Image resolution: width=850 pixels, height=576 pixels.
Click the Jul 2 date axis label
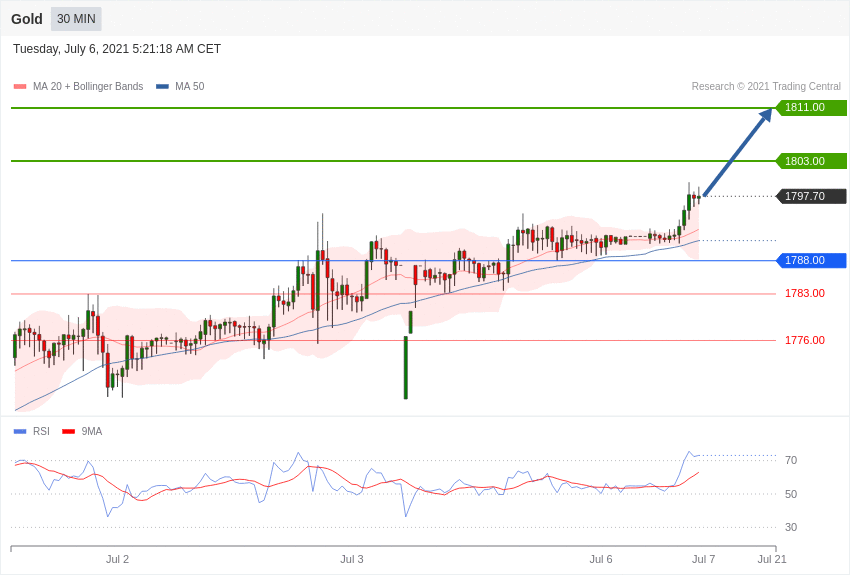[x=118, y=559]
